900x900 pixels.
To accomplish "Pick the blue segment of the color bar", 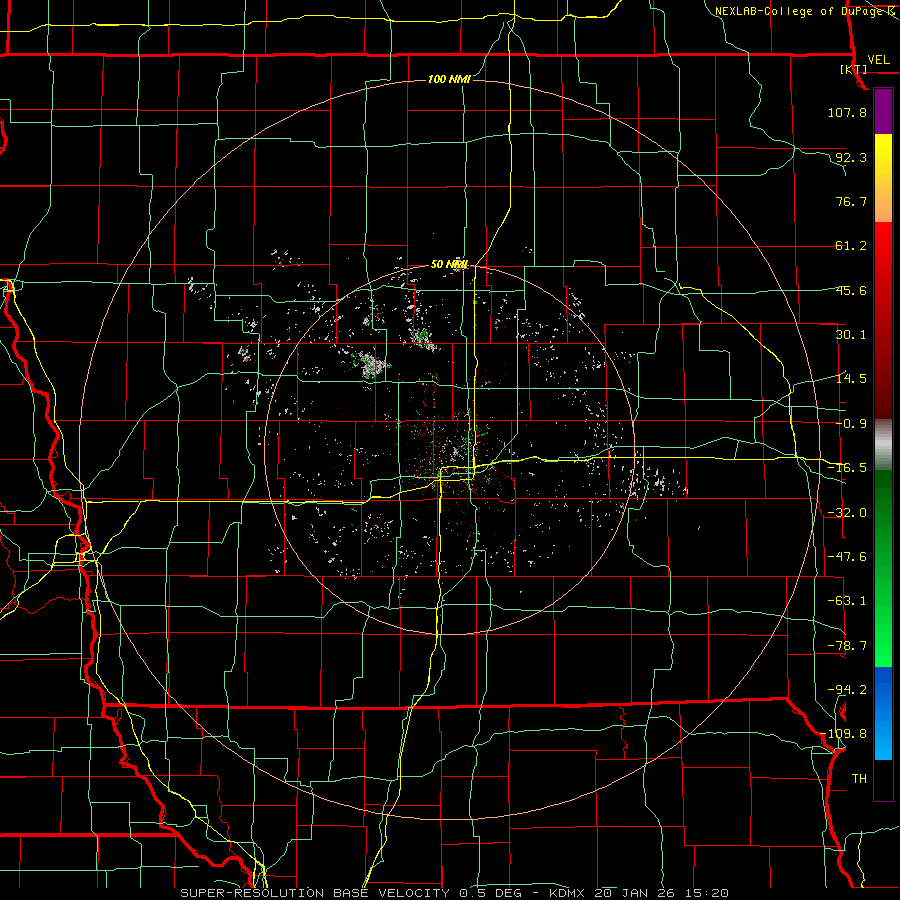I will (883, 713).
